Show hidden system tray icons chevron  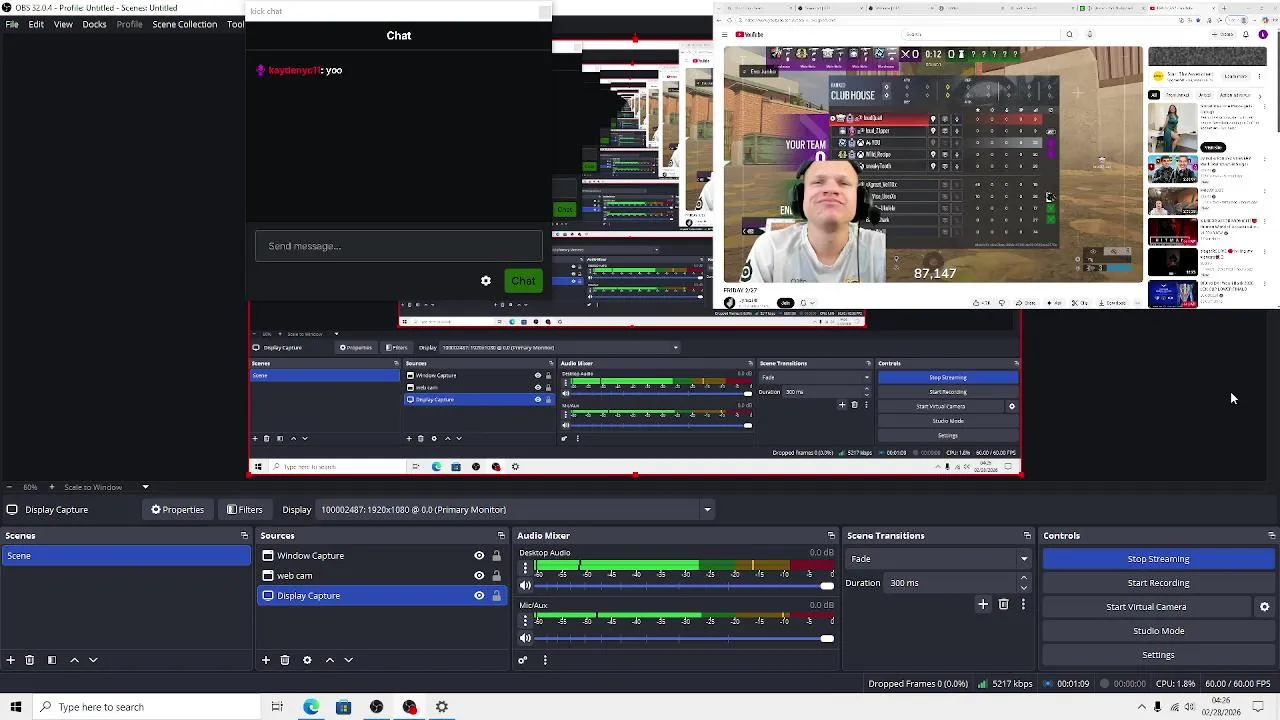point(1141,707)
